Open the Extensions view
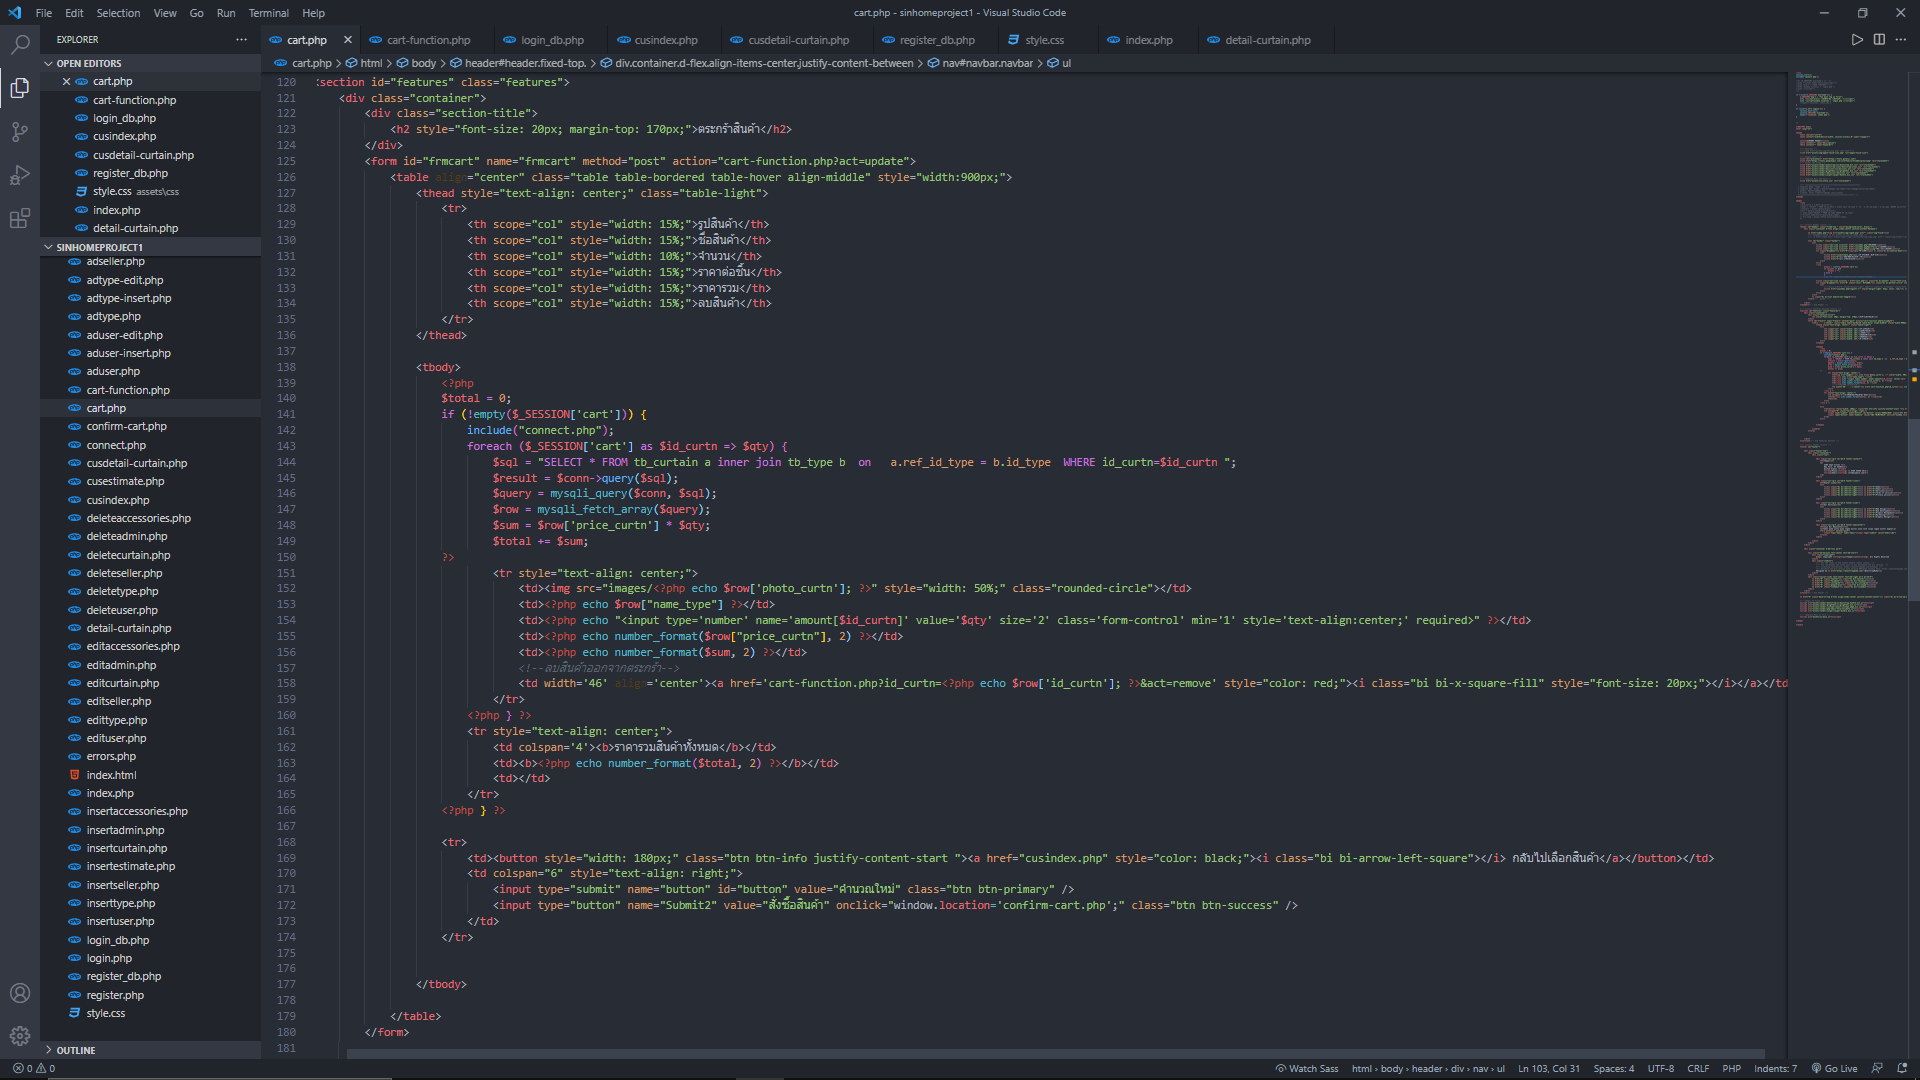The height and width of the screenshot is (1080, 1920). coord(19,219)
